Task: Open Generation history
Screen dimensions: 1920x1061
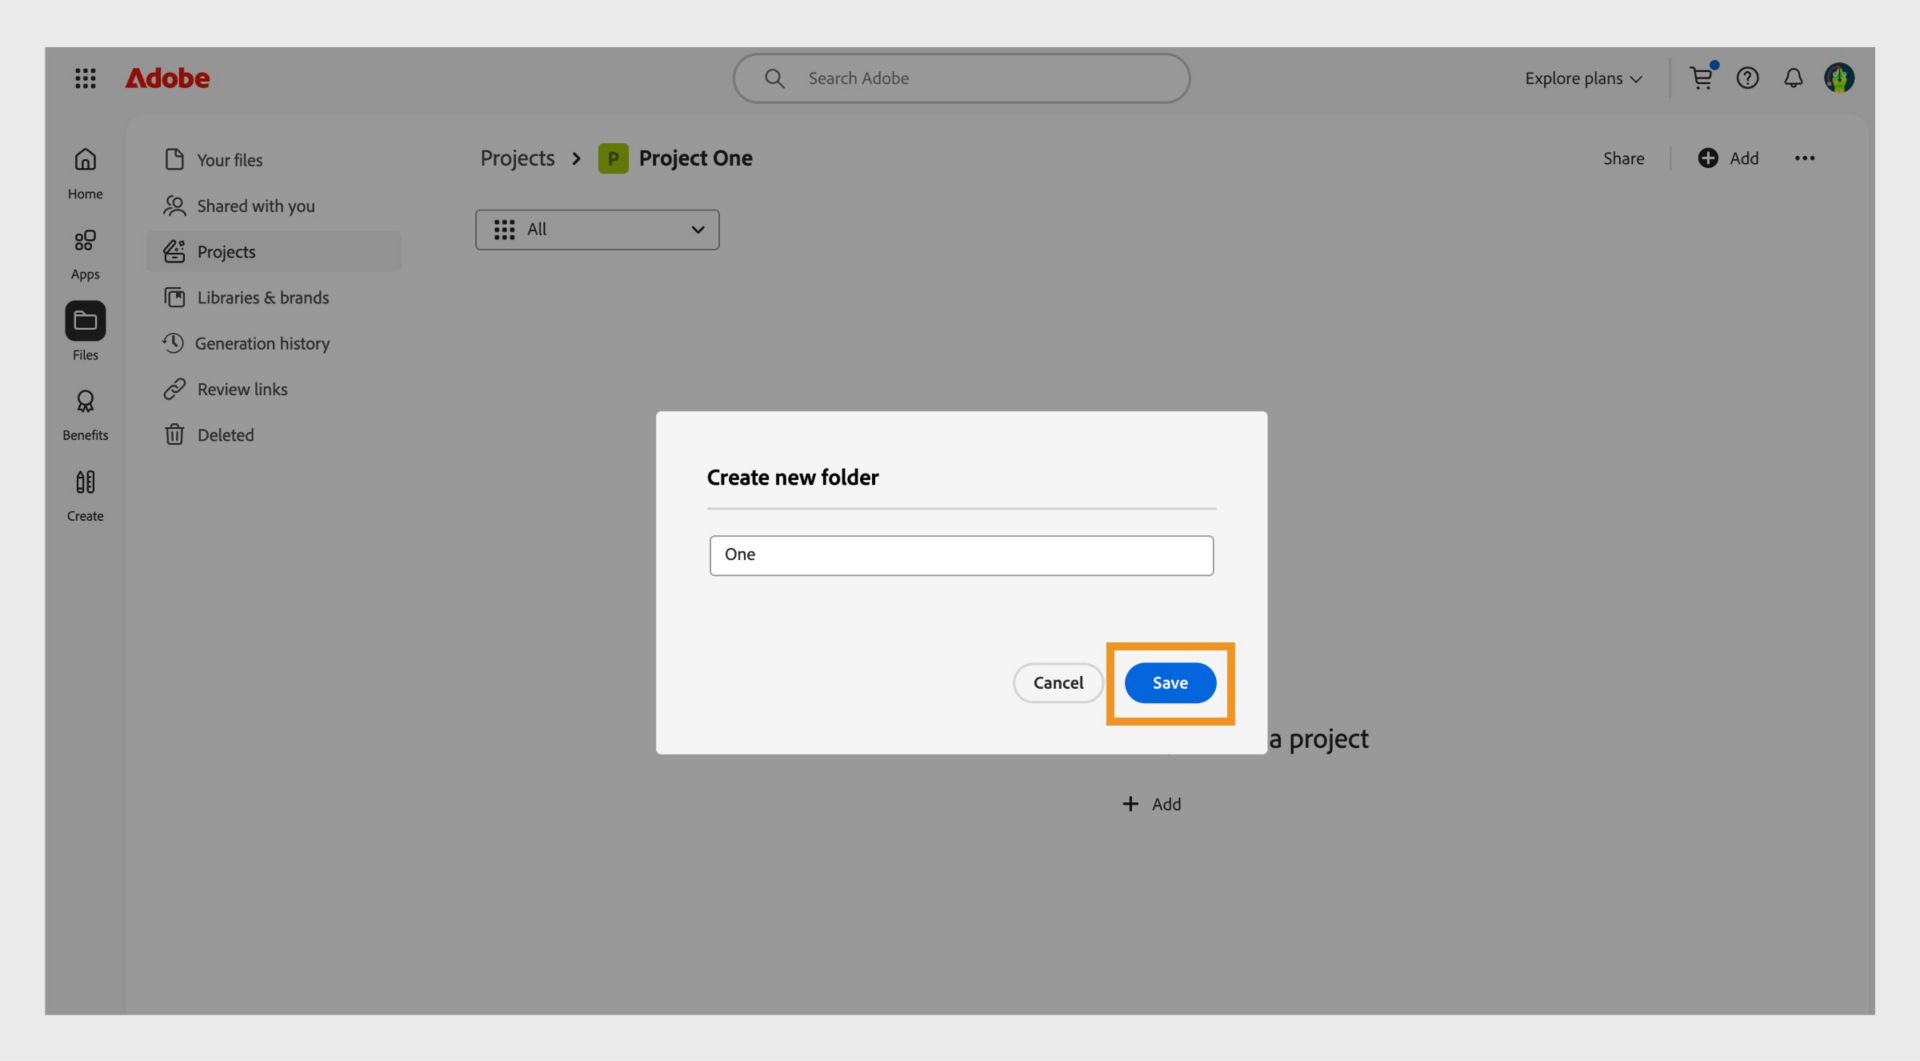Action: pyautogui.click(x=263, y=343)
